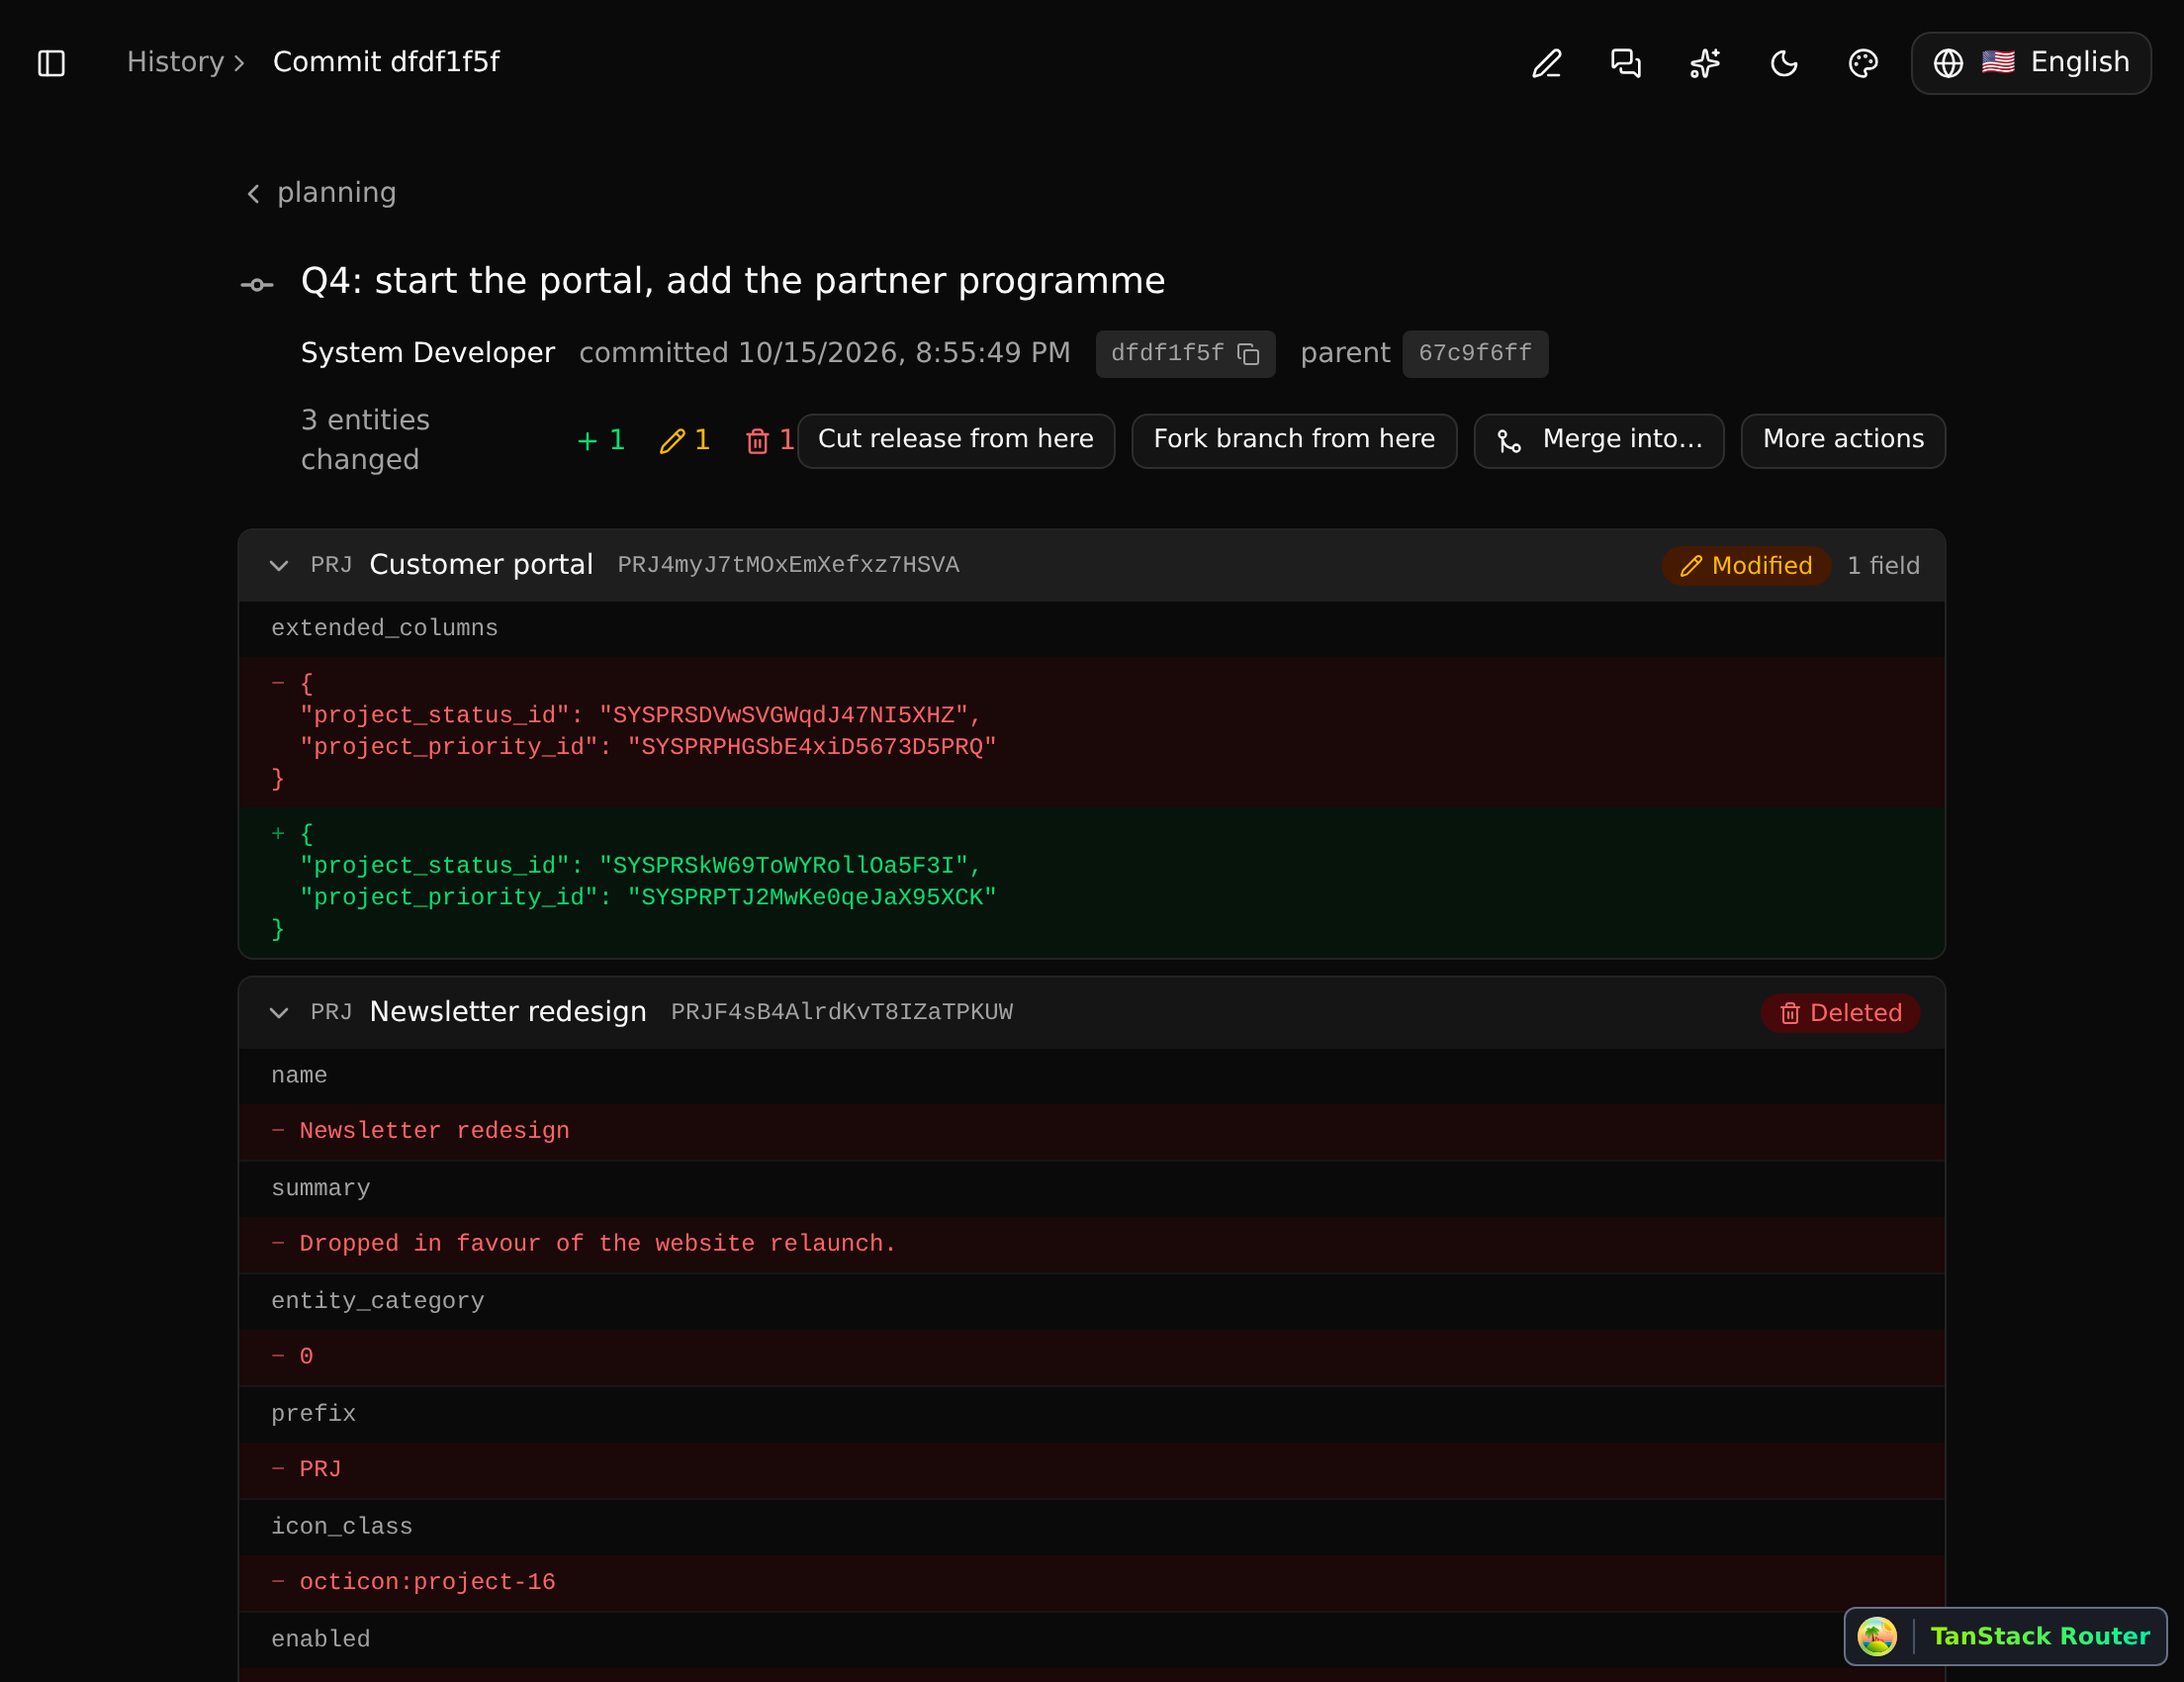The image size is (2184, 1682).
Task: Toggle dark mode moon icon
Action: 1784,63
